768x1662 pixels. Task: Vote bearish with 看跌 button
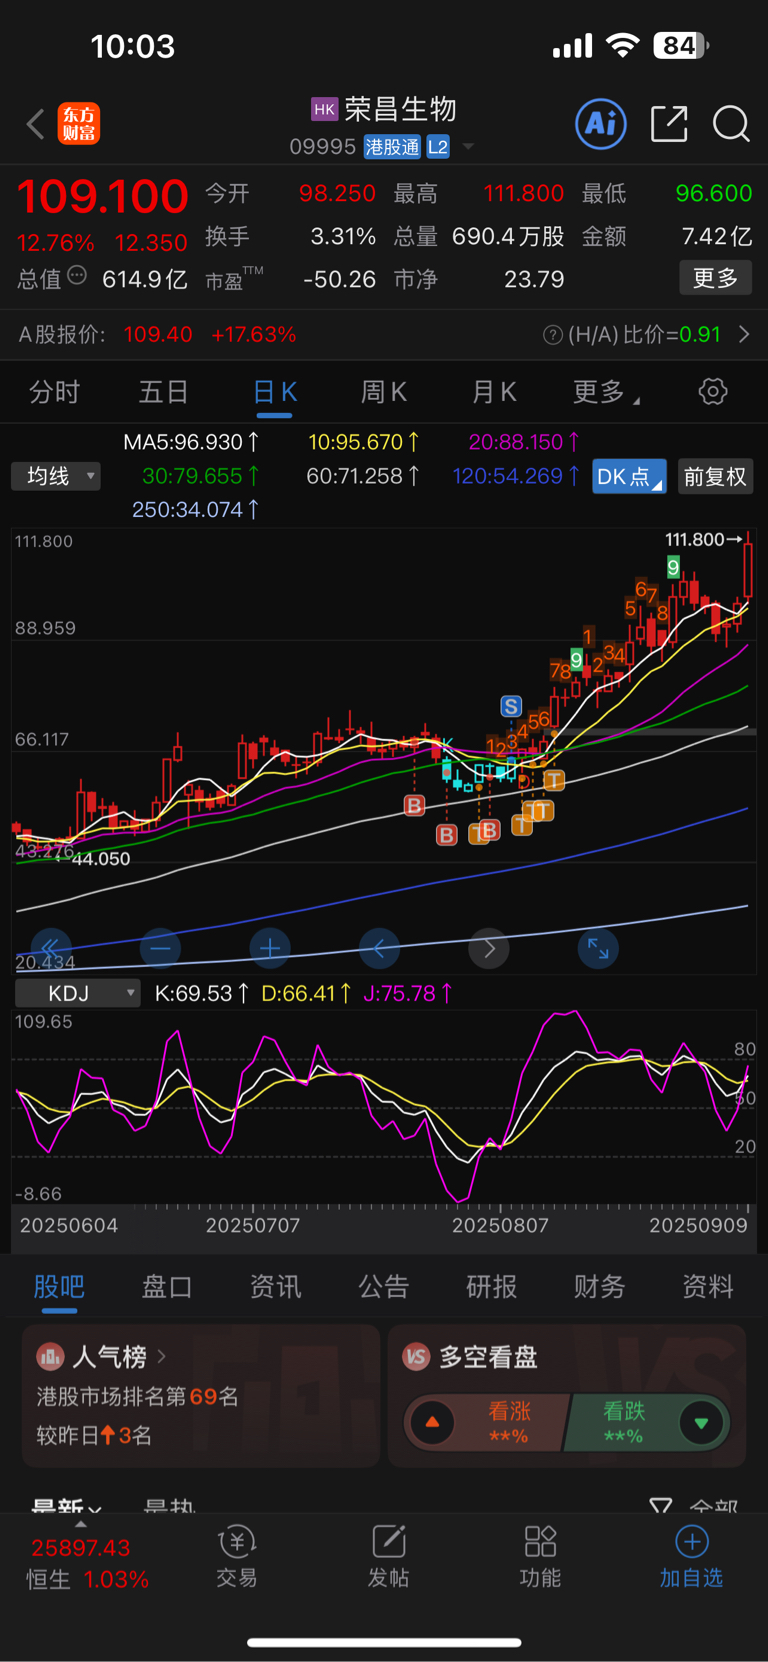(647, 1423)
